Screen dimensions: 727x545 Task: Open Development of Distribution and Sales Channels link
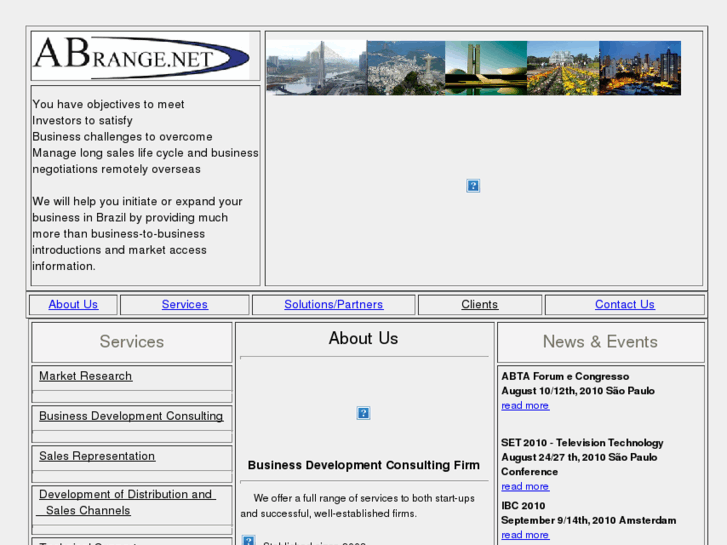point(126,502)
